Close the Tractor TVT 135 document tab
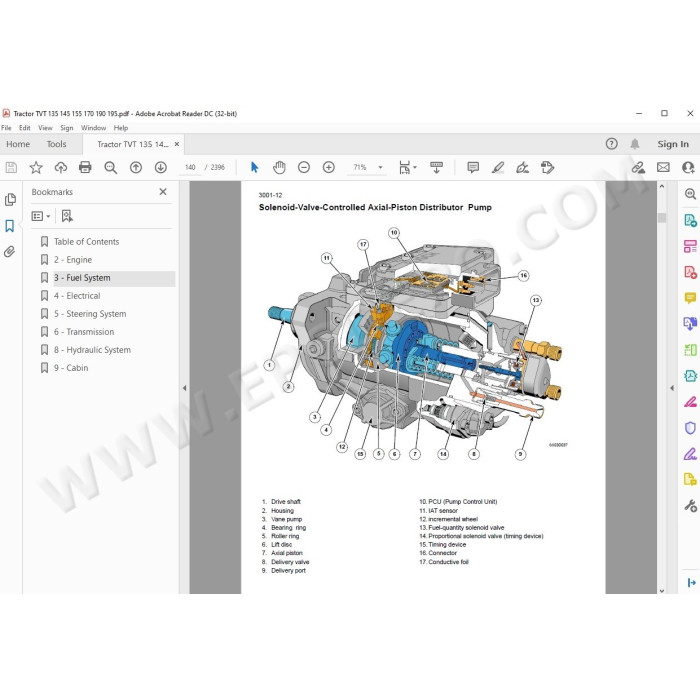Screen dimensions: 700x700 [177, 144]
